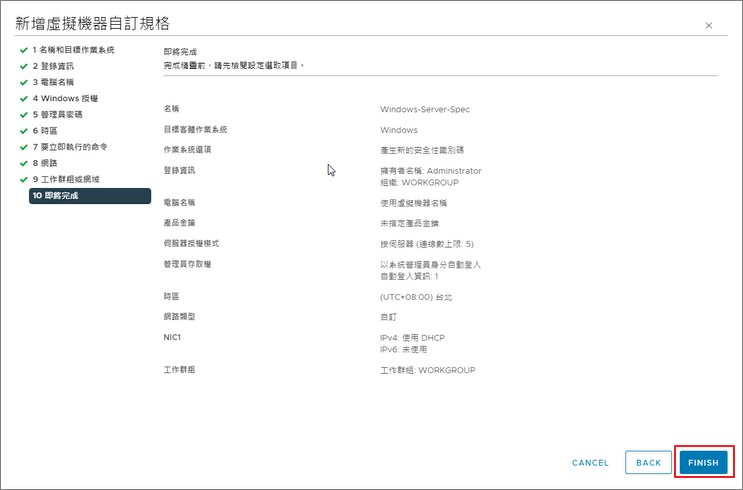Open step 8 網路

[45, 163]
